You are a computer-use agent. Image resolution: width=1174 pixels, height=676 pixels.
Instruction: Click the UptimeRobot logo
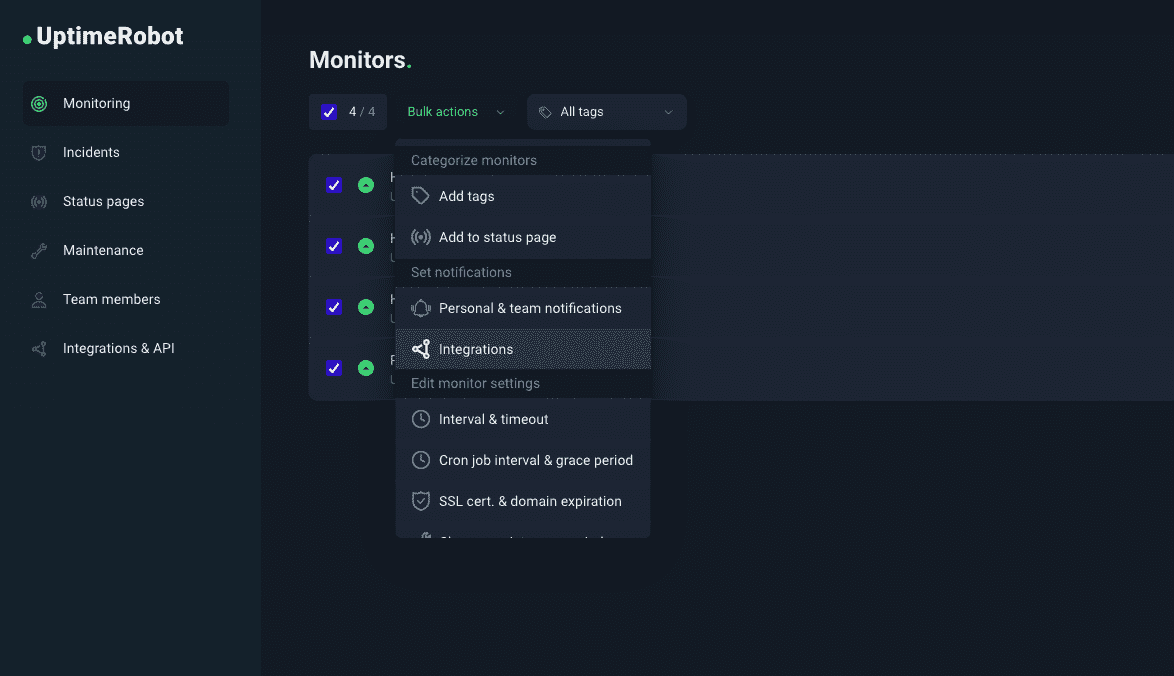point(101,36)
